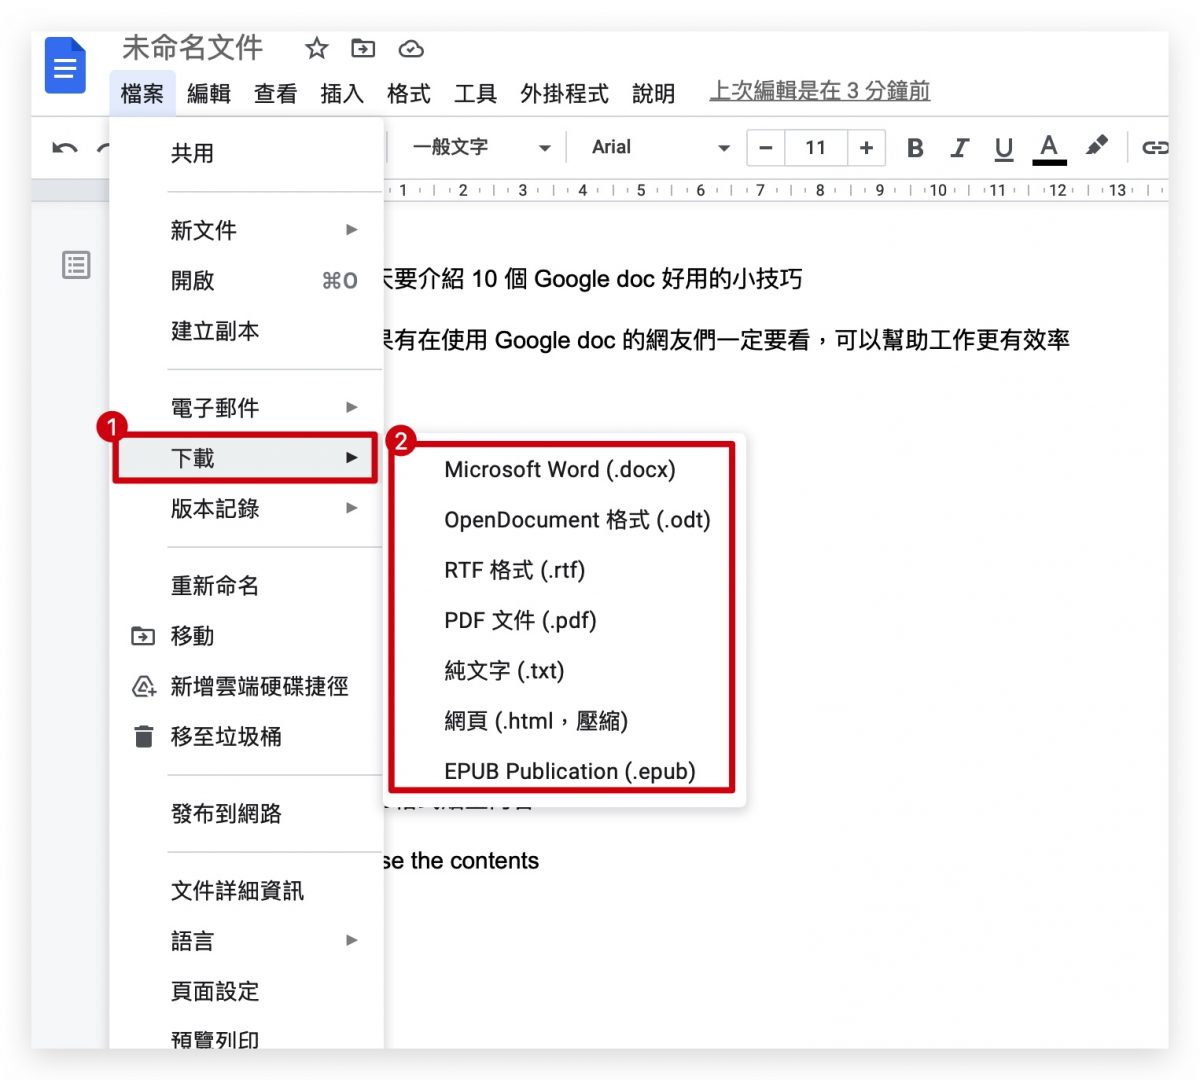Open the 編輯 menu
The width and height of the screenshot is (1200, 1080).
209,94
